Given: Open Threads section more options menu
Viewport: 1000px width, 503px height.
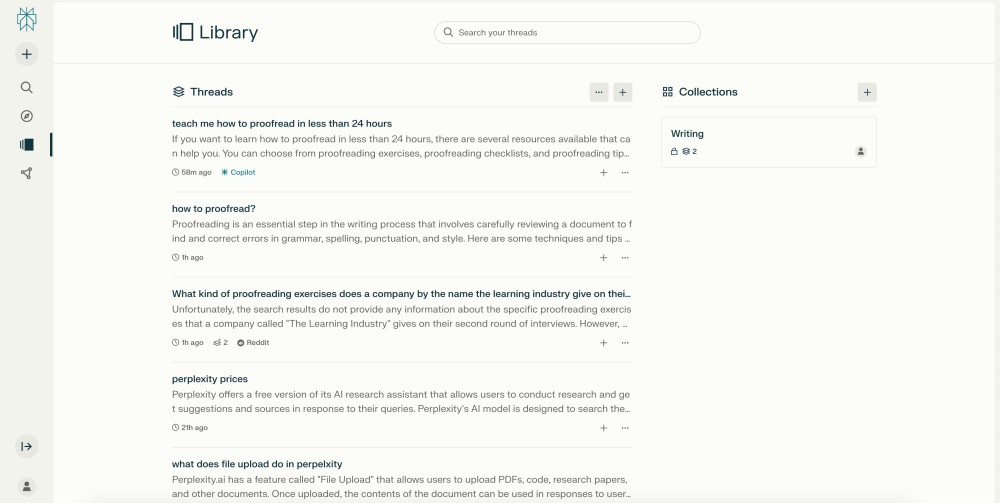Looking at the screenshot, I should (x=599, y=92).
